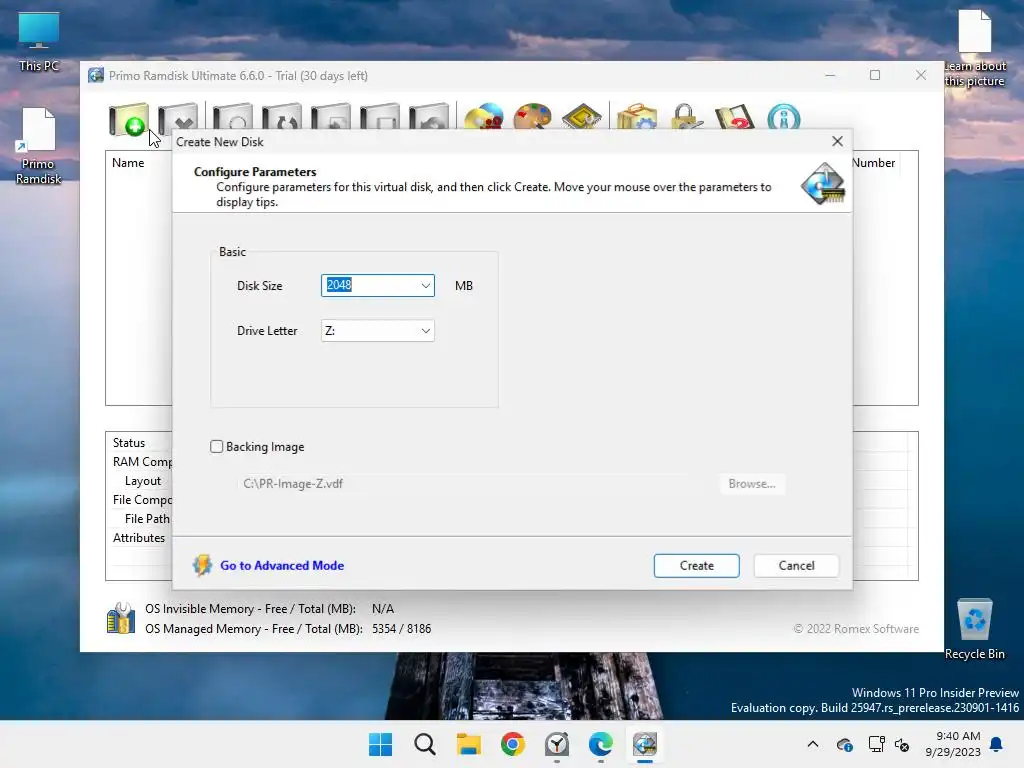Click the greyed Remove Disk toolbar icon with X
Screen dimensions: 1024x768
coord(178,118)
